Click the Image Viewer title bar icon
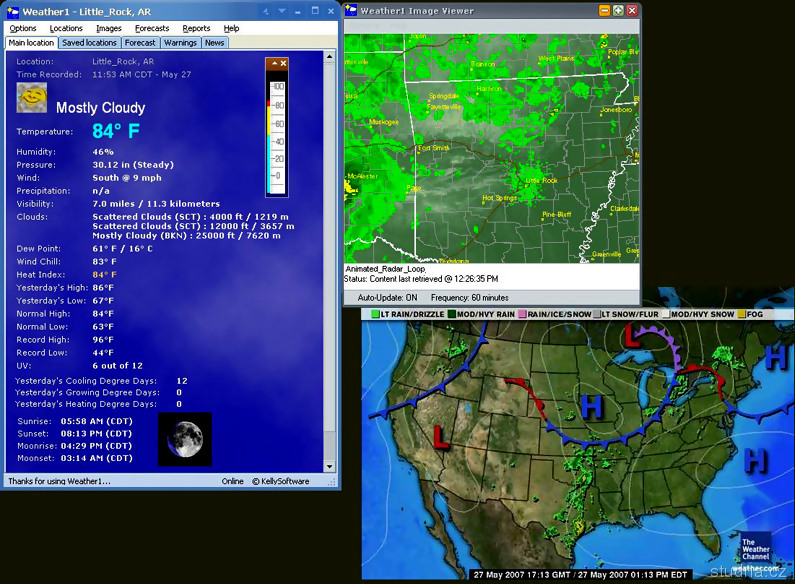This screenshot has height=584, width=795. pyautogui.click(x=351, y=10)
